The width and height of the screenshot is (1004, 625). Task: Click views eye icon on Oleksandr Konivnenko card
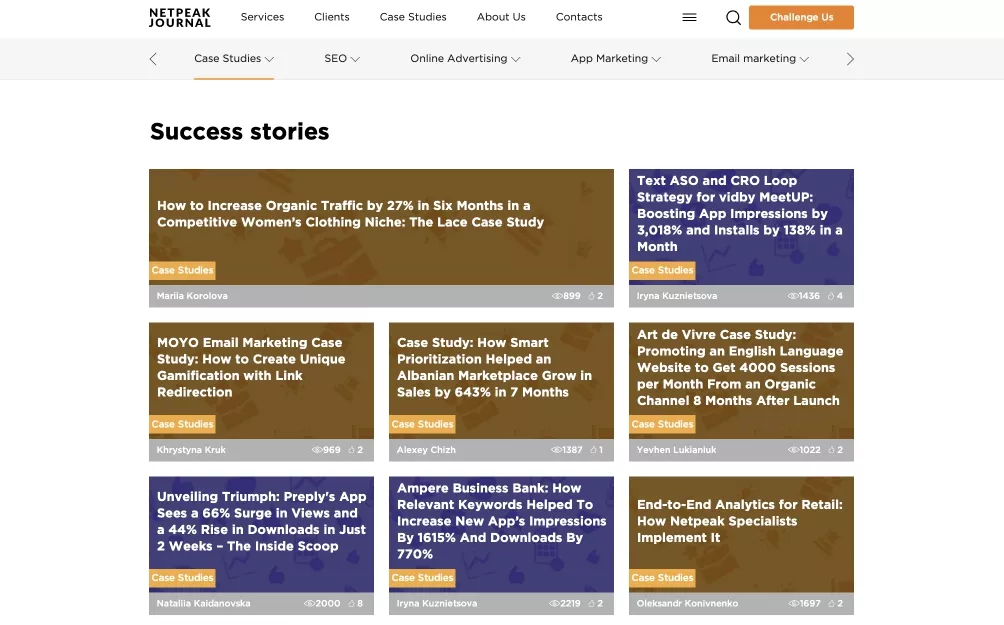(793, 603)
